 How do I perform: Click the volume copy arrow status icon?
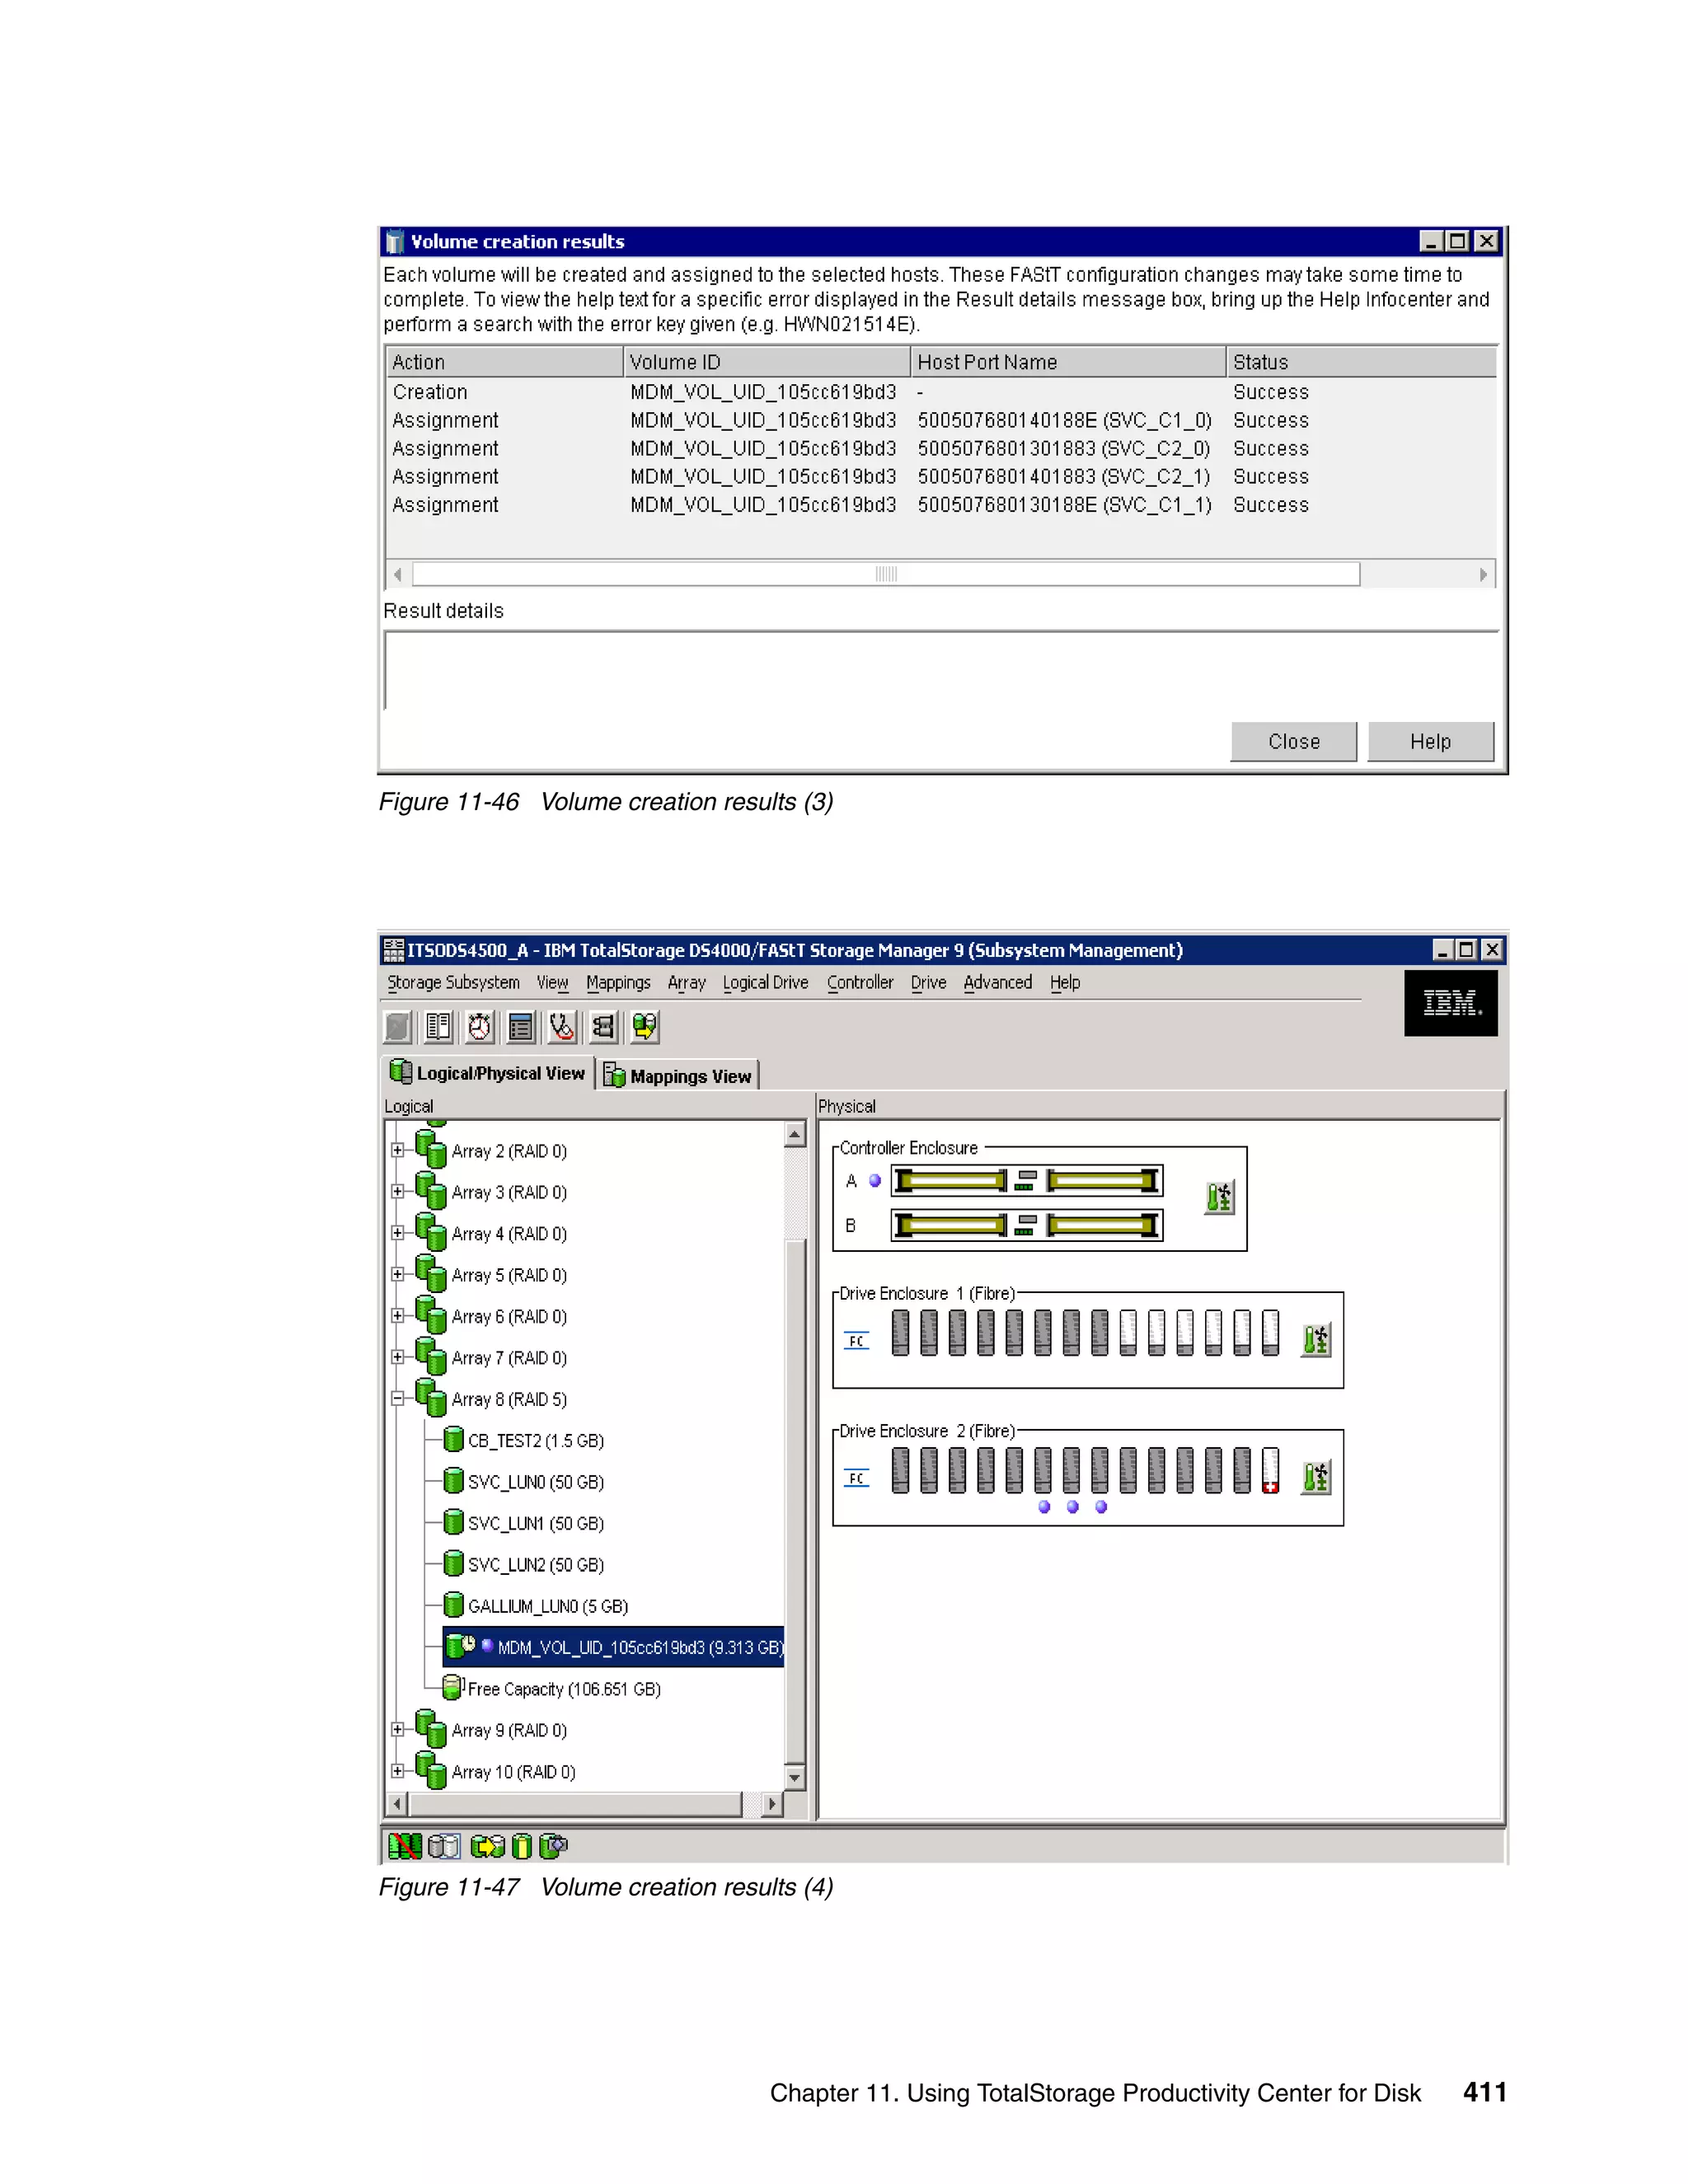488,1845
